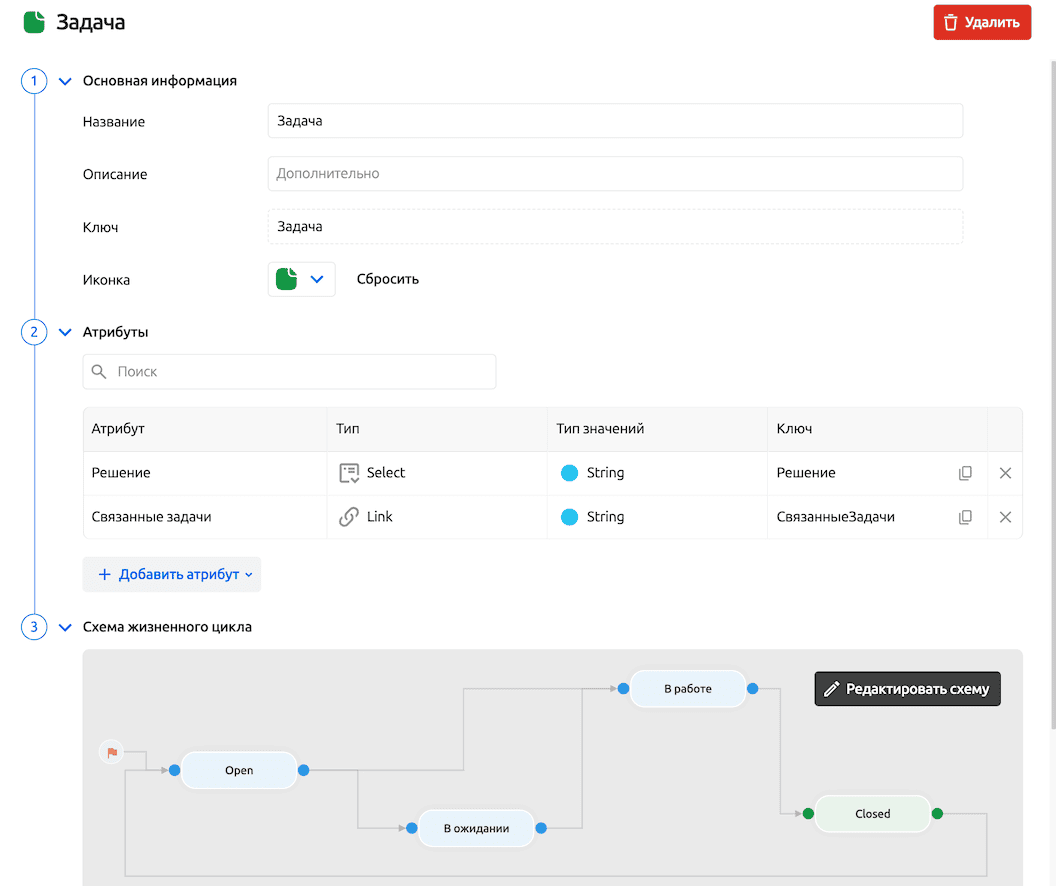Click Сбросить to reset the icon
Screen dimensions: 1056x886
tap(388, 279)
